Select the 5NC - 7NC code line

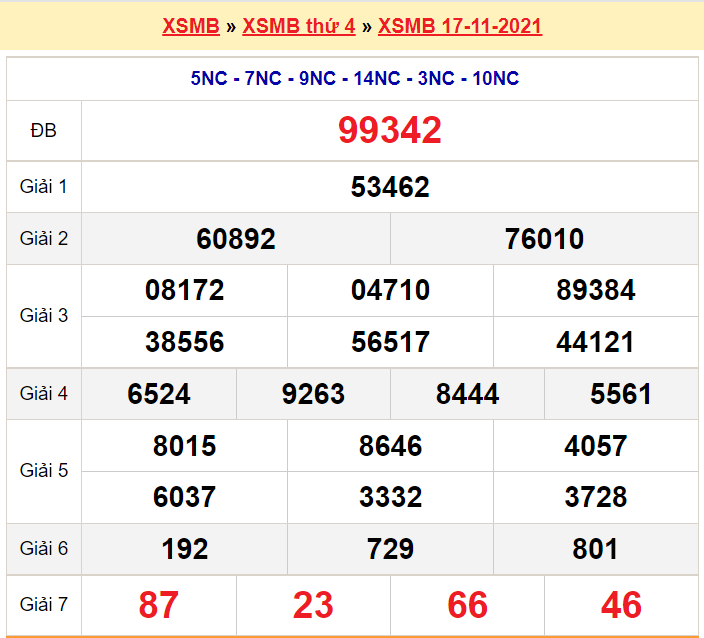[354, 79]
